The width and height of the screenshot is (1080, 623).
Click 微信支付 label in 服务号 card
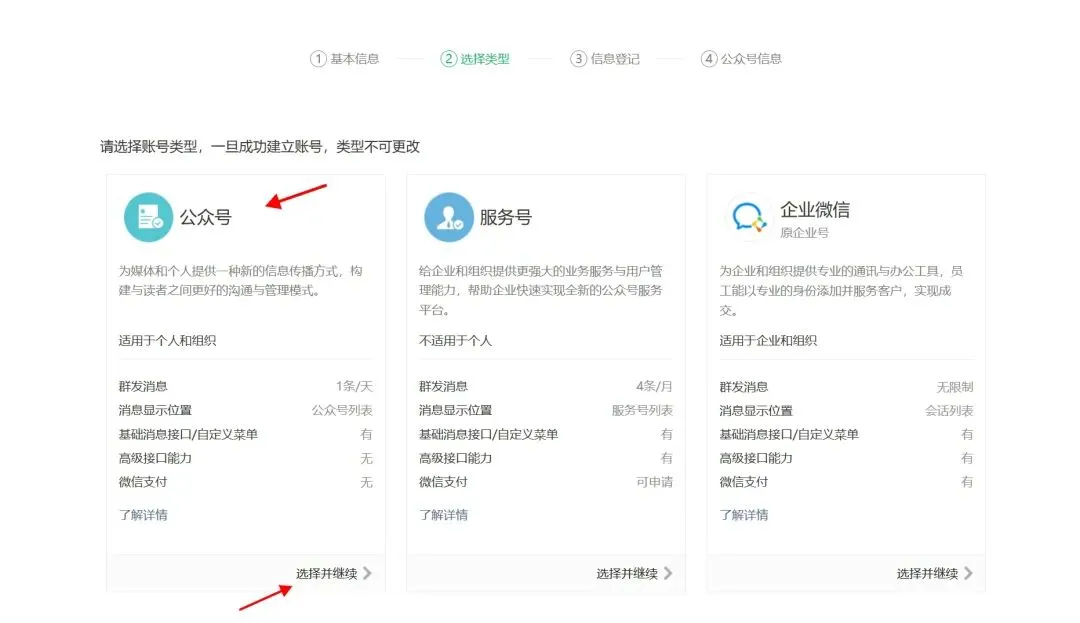444,482
